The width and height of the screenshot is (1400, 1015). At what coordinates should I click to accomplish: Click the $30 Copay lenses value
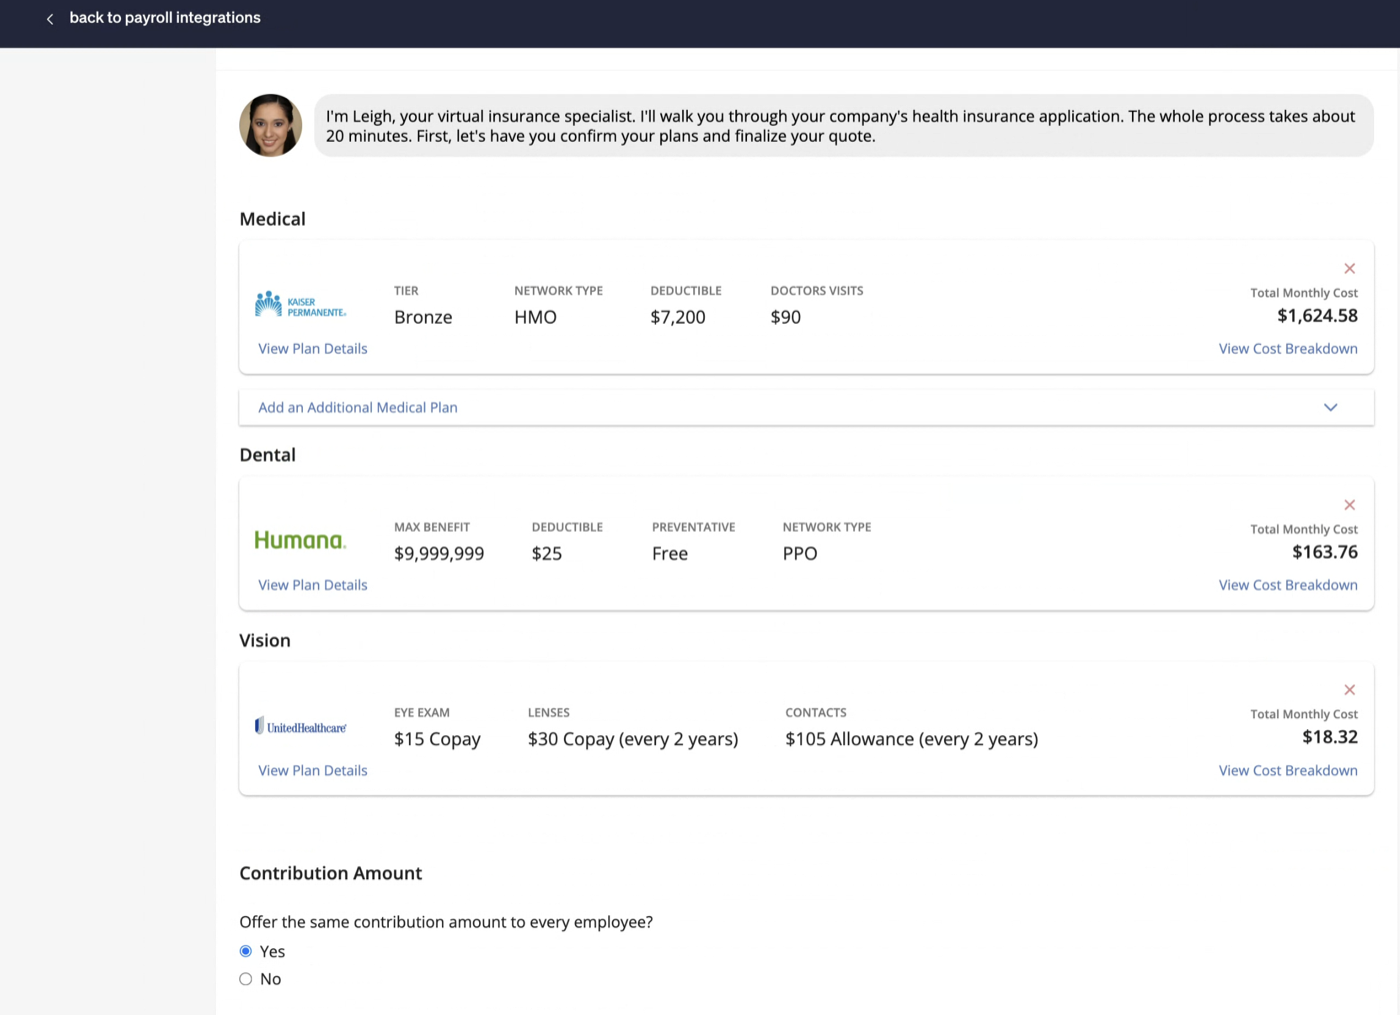[x=633, y=739]
